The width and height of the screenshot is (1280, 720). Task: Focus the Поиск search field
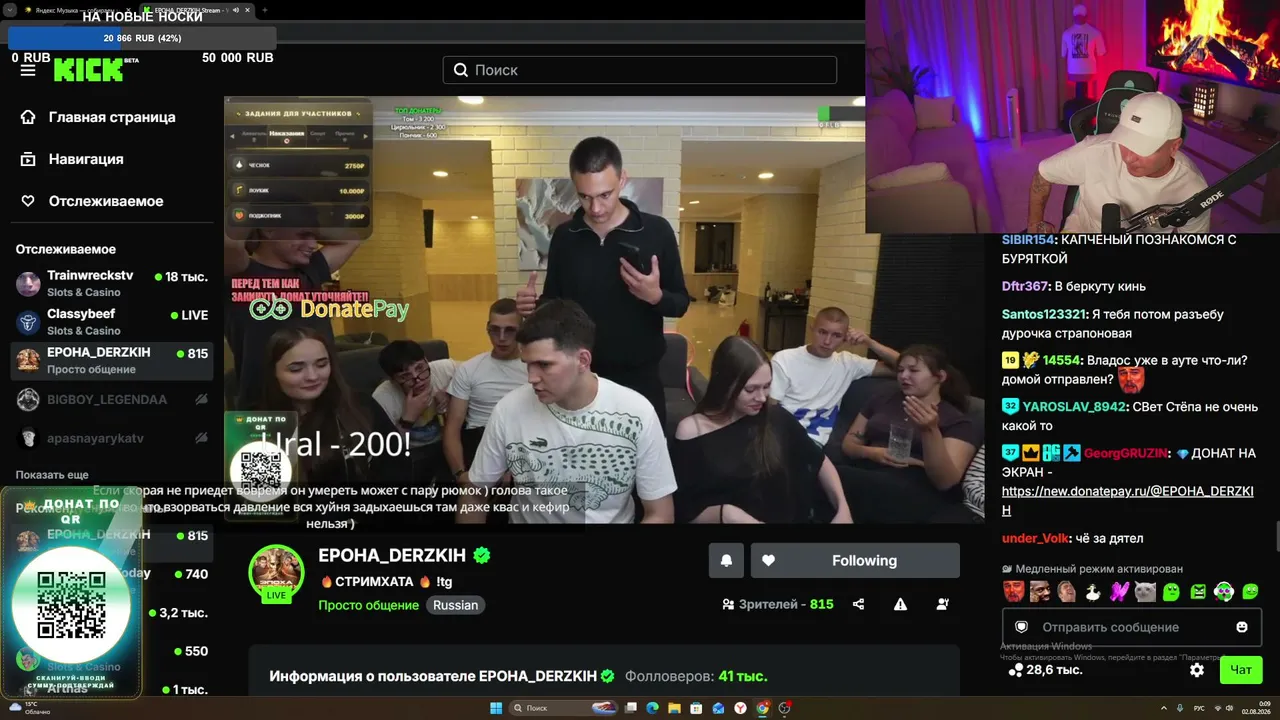pyautogui.click(x=640, y=70)
